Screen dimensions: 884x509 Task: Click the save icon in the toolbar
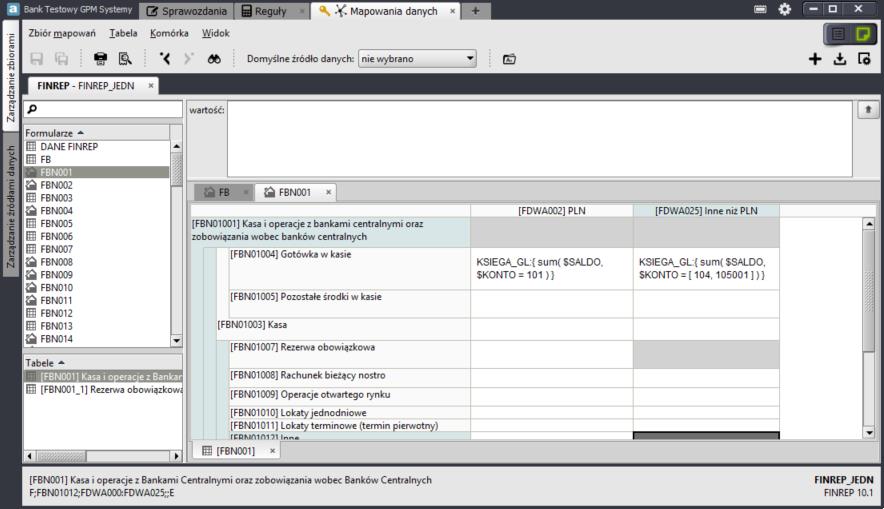(37, 59)
